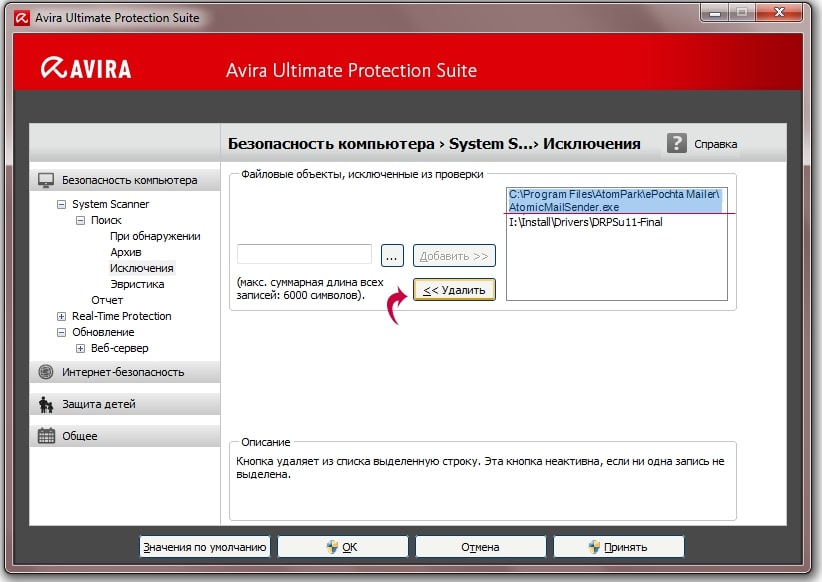Screen dimensions: 822x582
Task: Select the AtomicMailSender.exe exclusion entry
Action: pyautogui.click(x=616, y=200)
